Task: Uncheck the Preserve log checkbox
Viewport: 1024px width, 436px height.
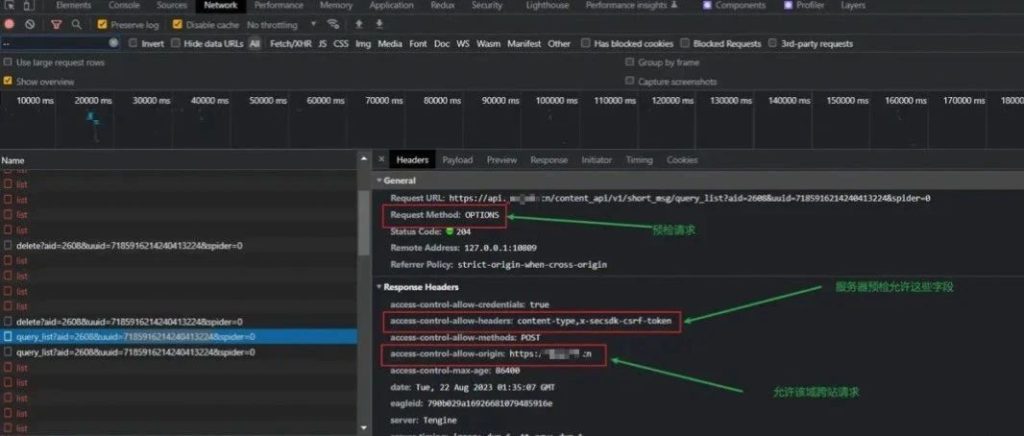Action: point(102,24)
